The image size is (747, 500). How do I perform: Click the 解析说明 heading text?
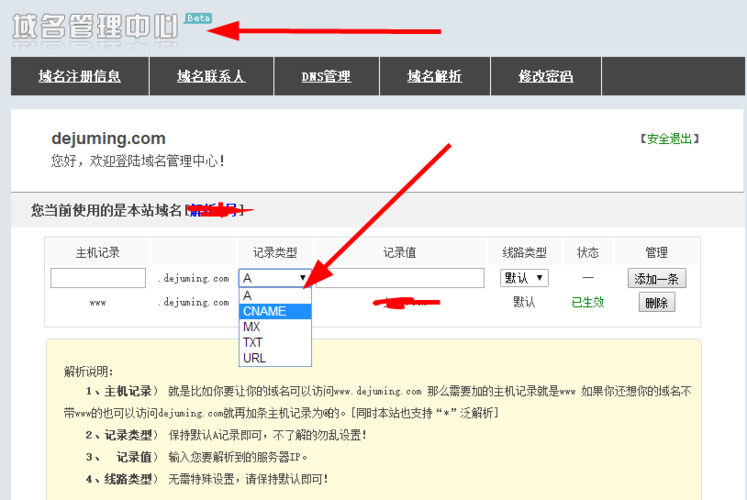tap(88, 371)
